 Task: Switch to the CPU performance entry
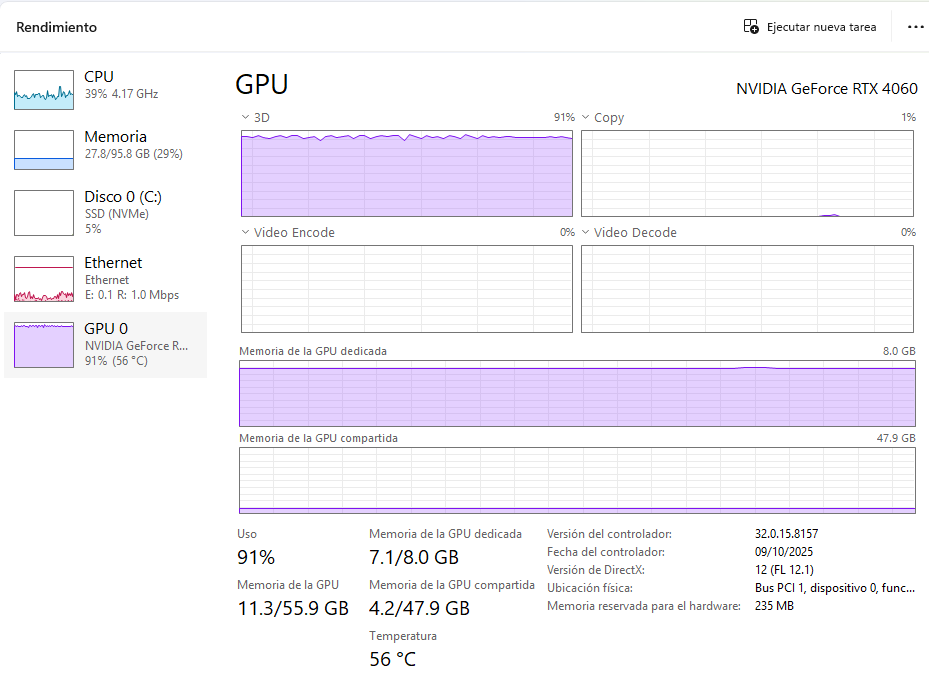pyautogui.click(x=99, y=77)
